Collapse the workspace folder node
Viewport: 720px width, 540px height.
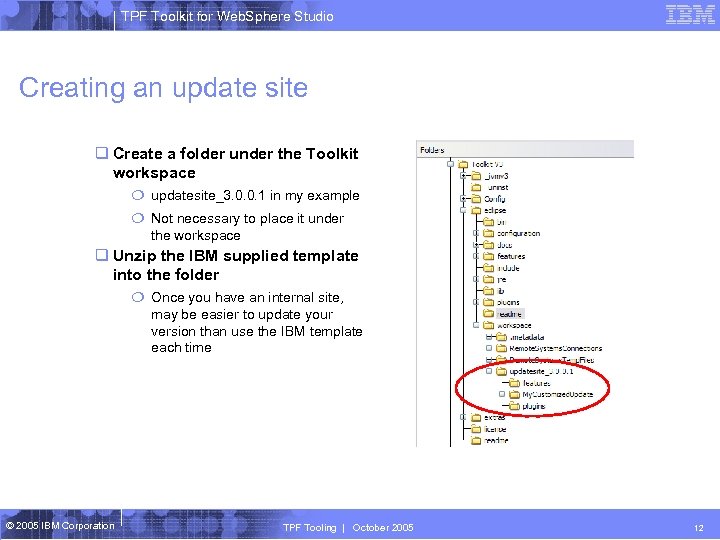pos(476,325)
